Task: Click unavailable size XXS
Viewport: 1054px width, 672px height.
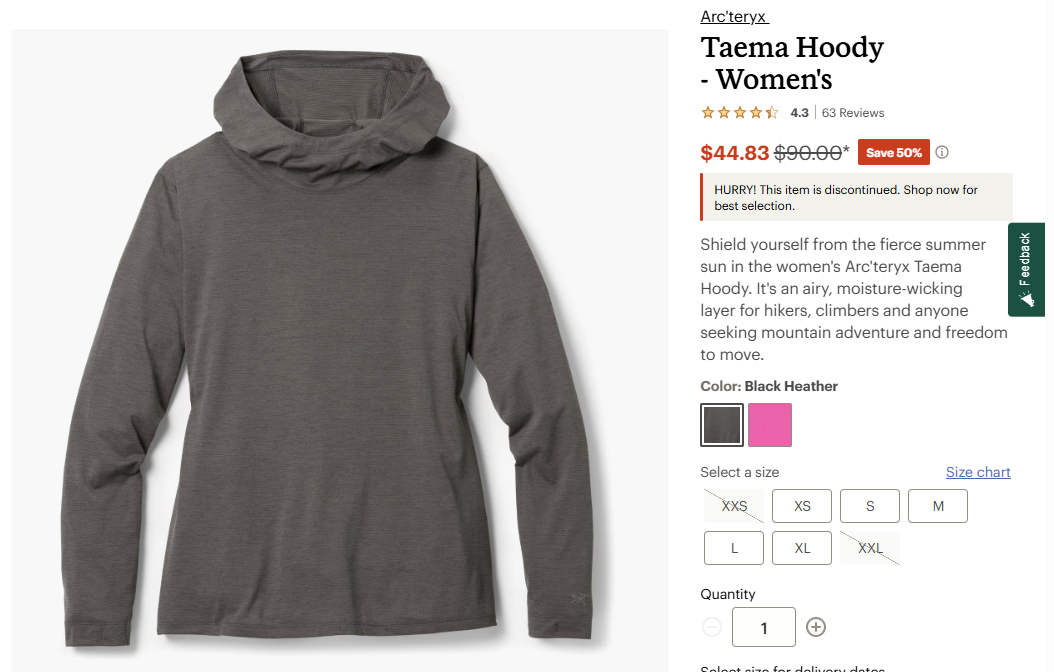Action: [734, 506]
